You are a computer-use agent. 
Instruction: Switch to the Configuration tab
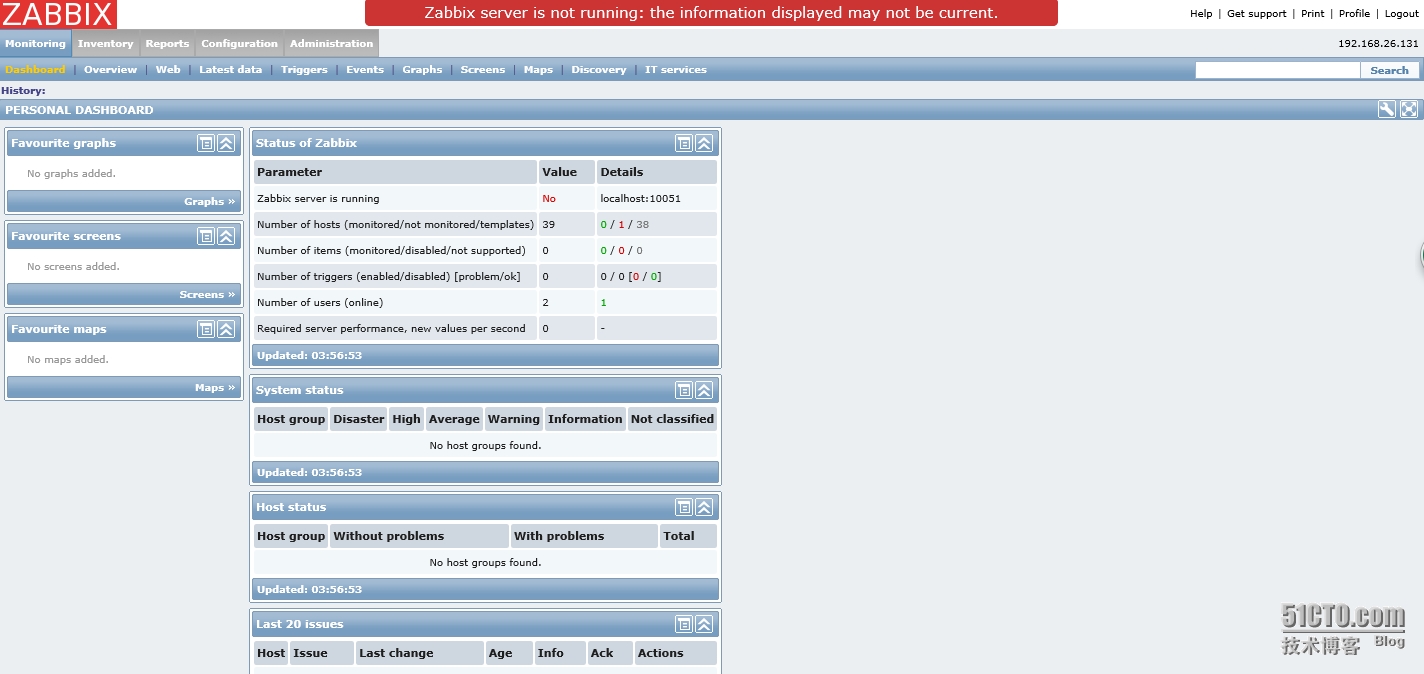click(x=240, y=43)
